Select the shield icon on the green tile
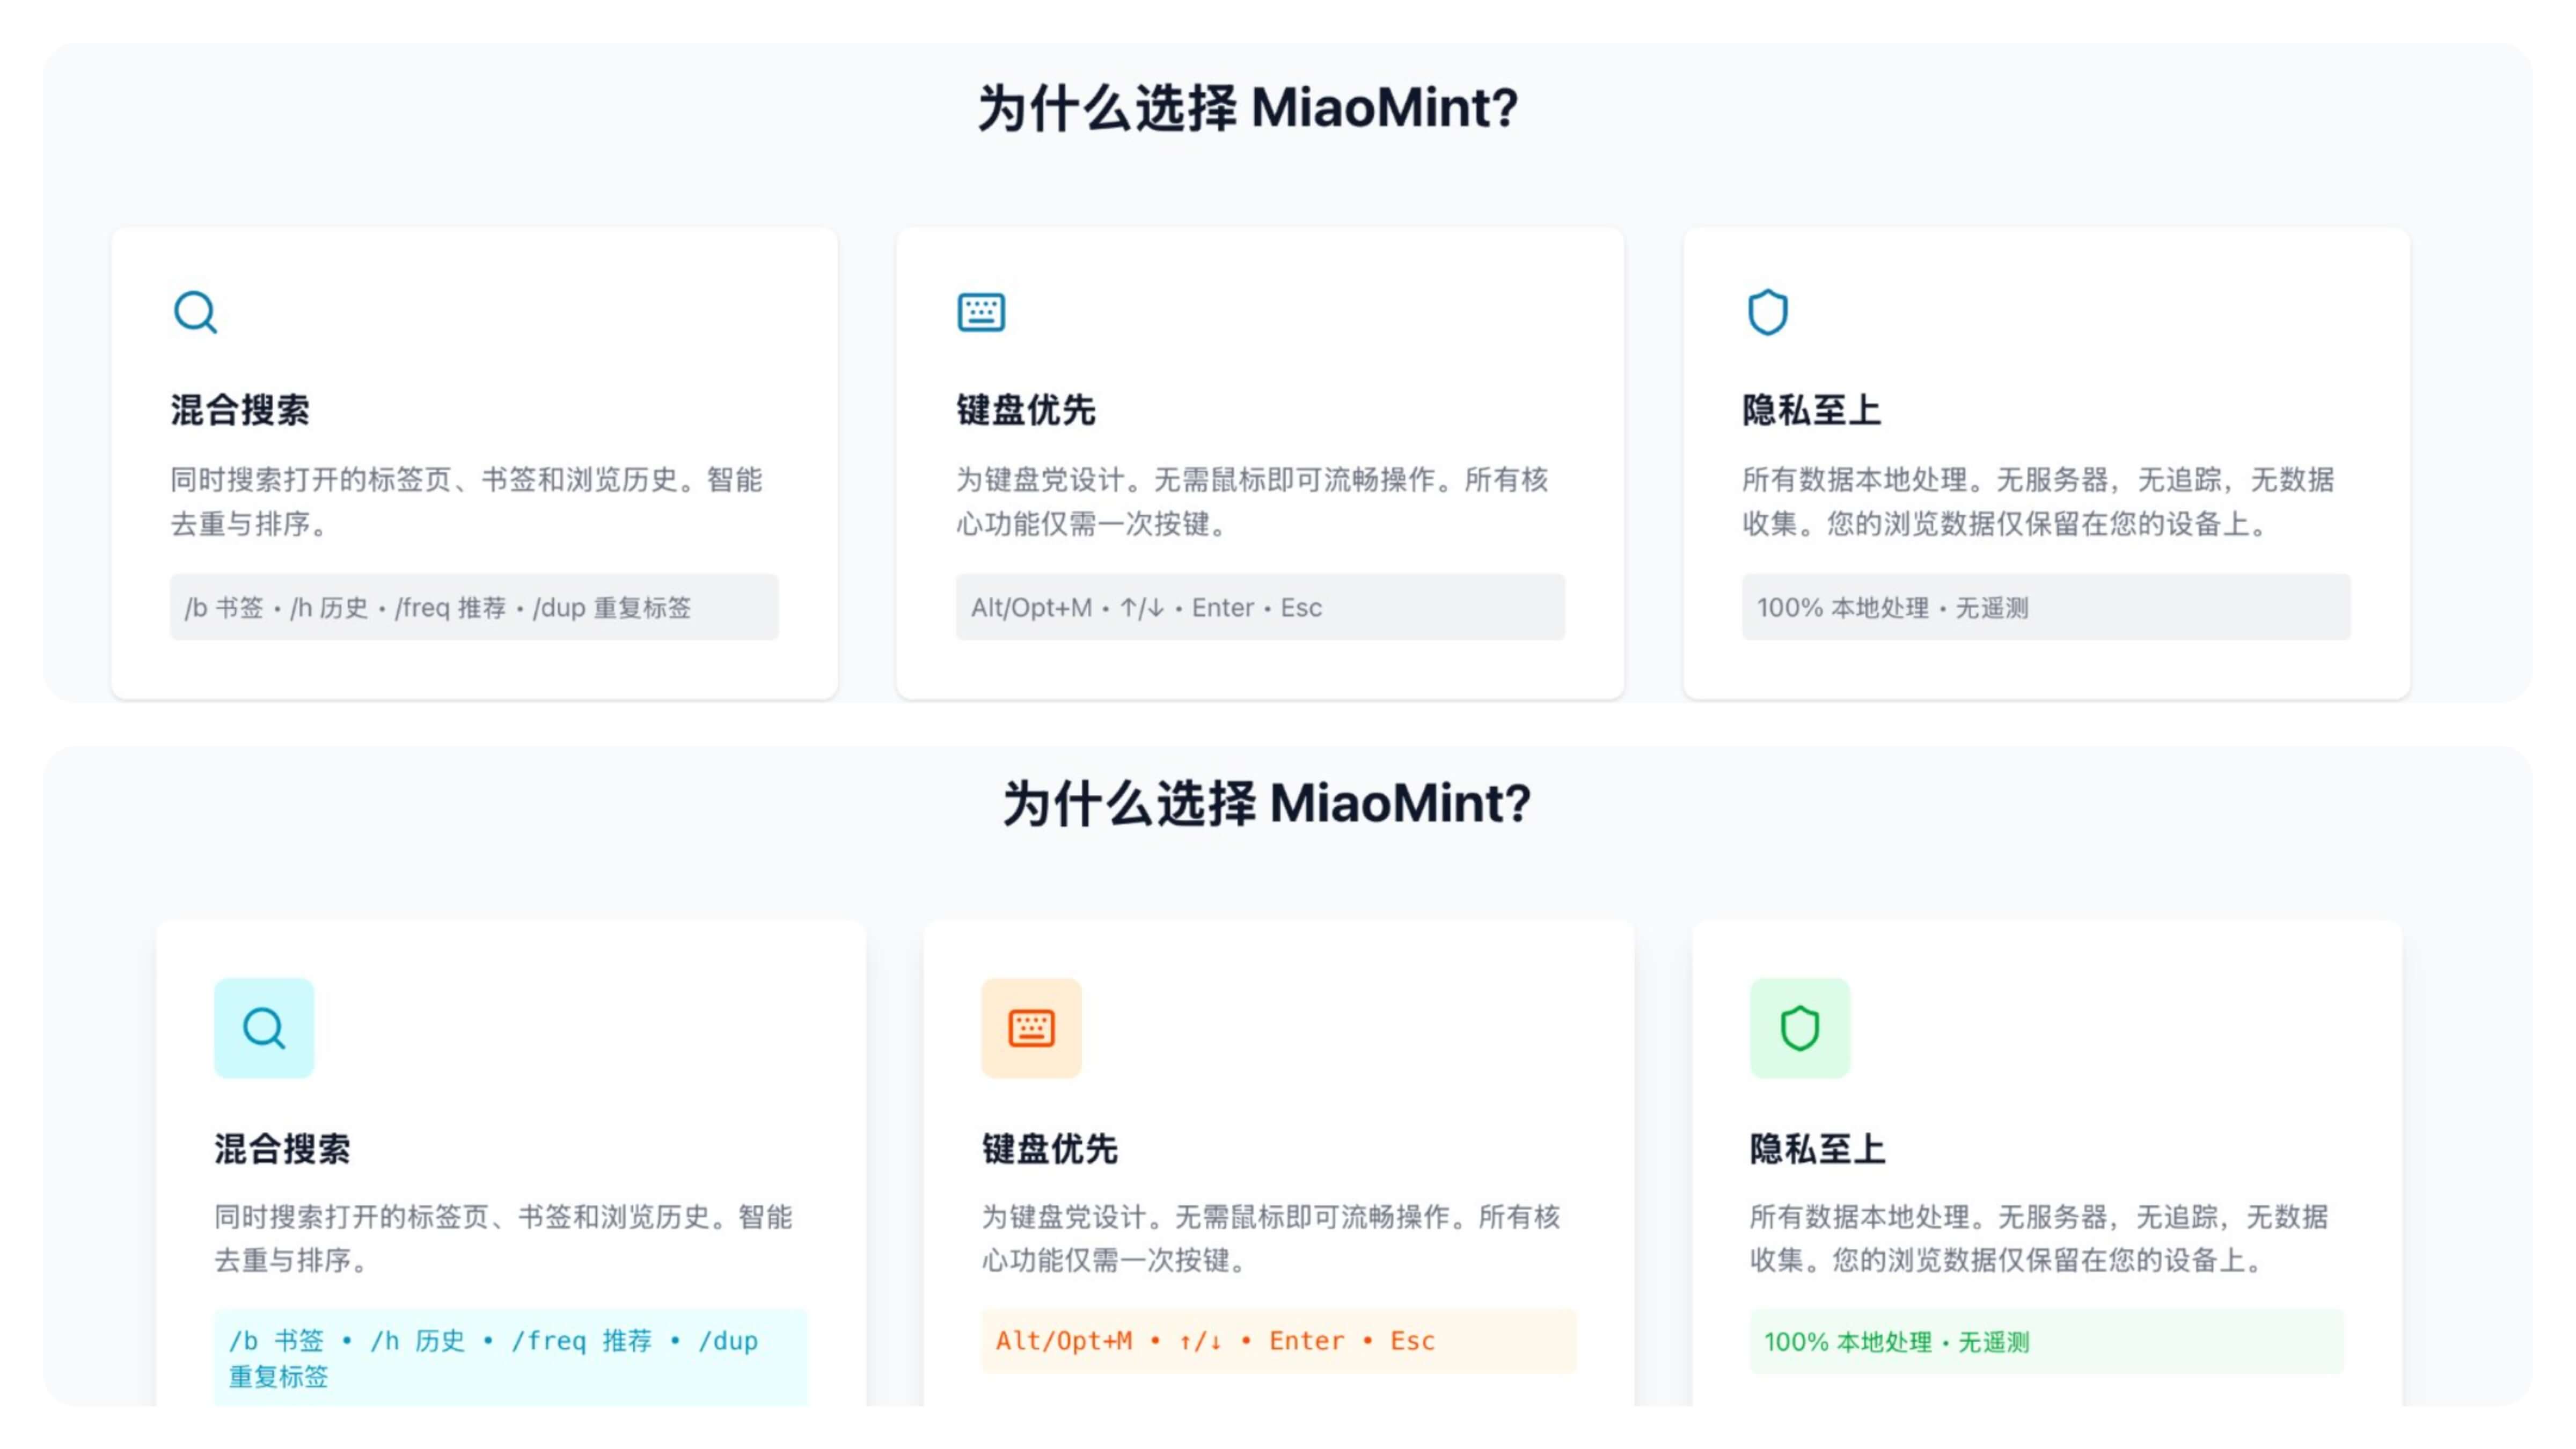 tap(1799, 1028)
